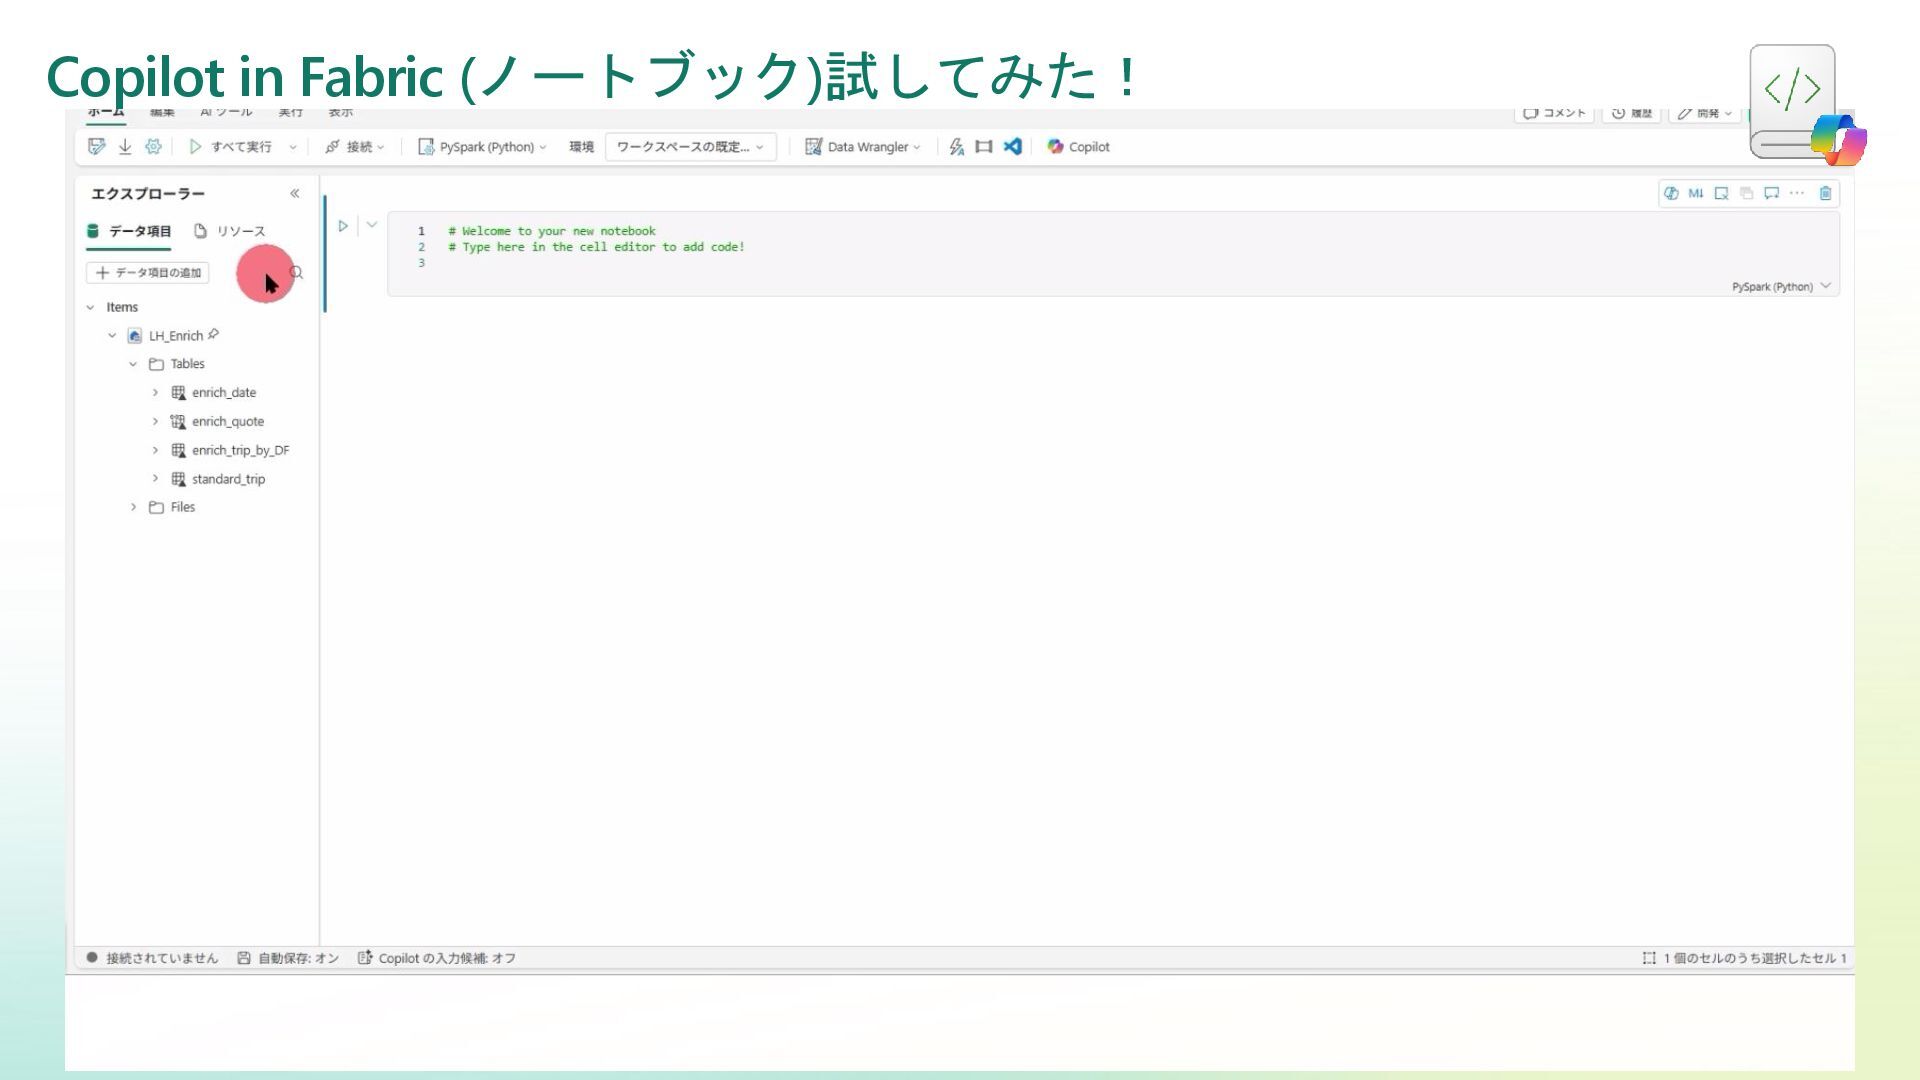Change cell language PySpark (Python) at cell bottom

click(x=1781, y=287)
